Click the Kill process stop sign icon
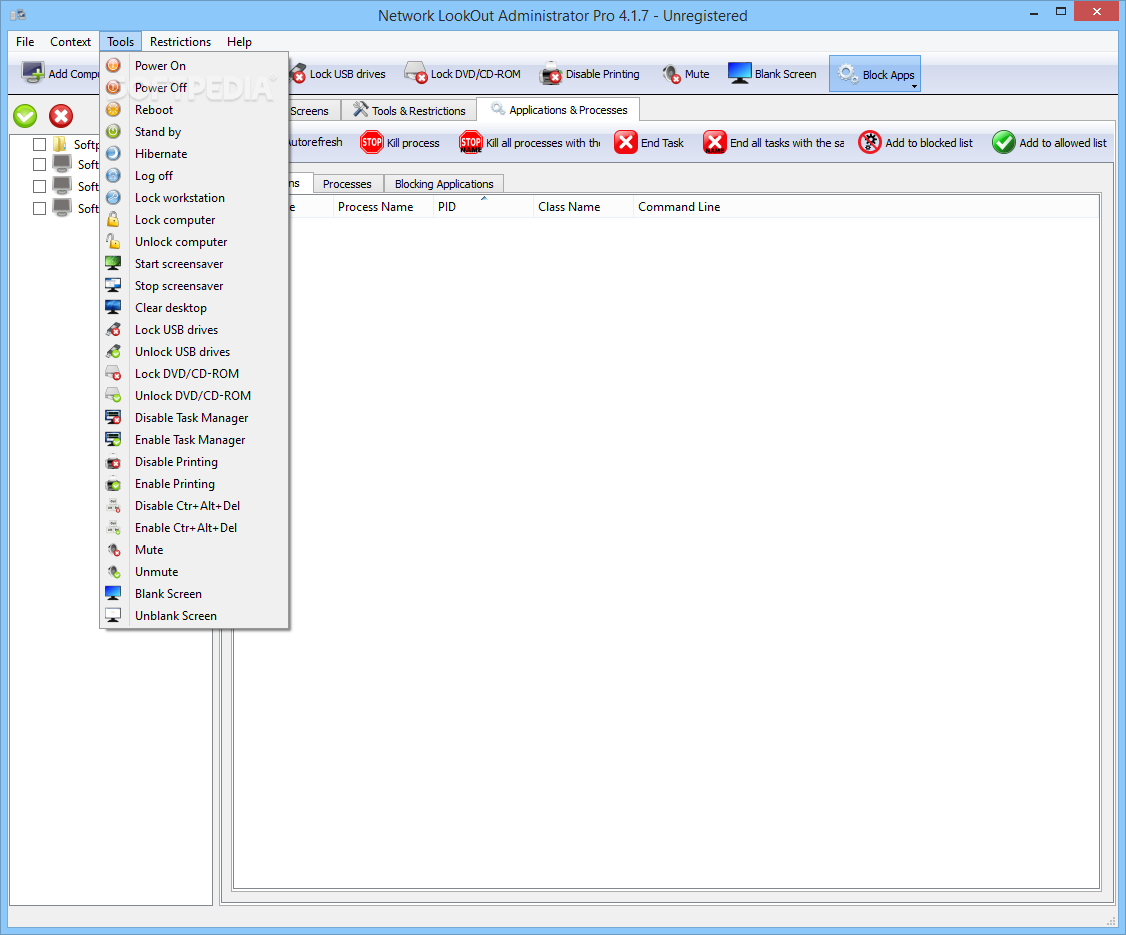The height and width of the screenshot is (935, 1126). [x=372, y=142]
